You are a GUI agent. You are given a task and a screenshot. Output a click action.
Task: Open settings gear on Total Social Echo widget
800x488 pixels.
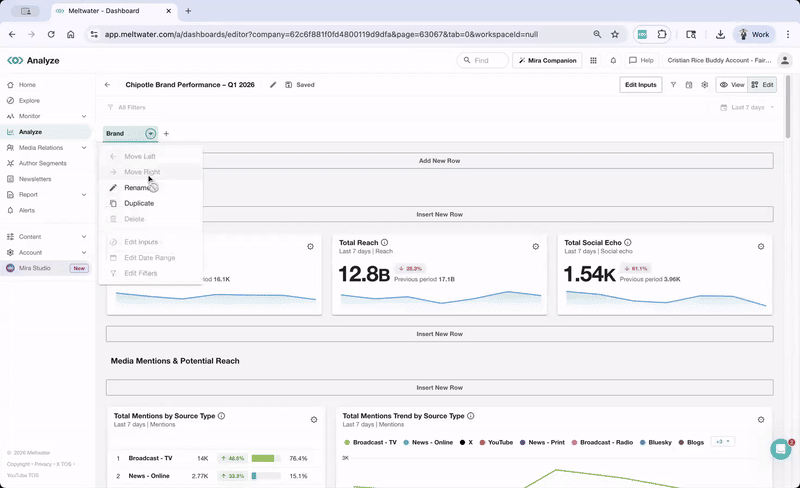761,247
